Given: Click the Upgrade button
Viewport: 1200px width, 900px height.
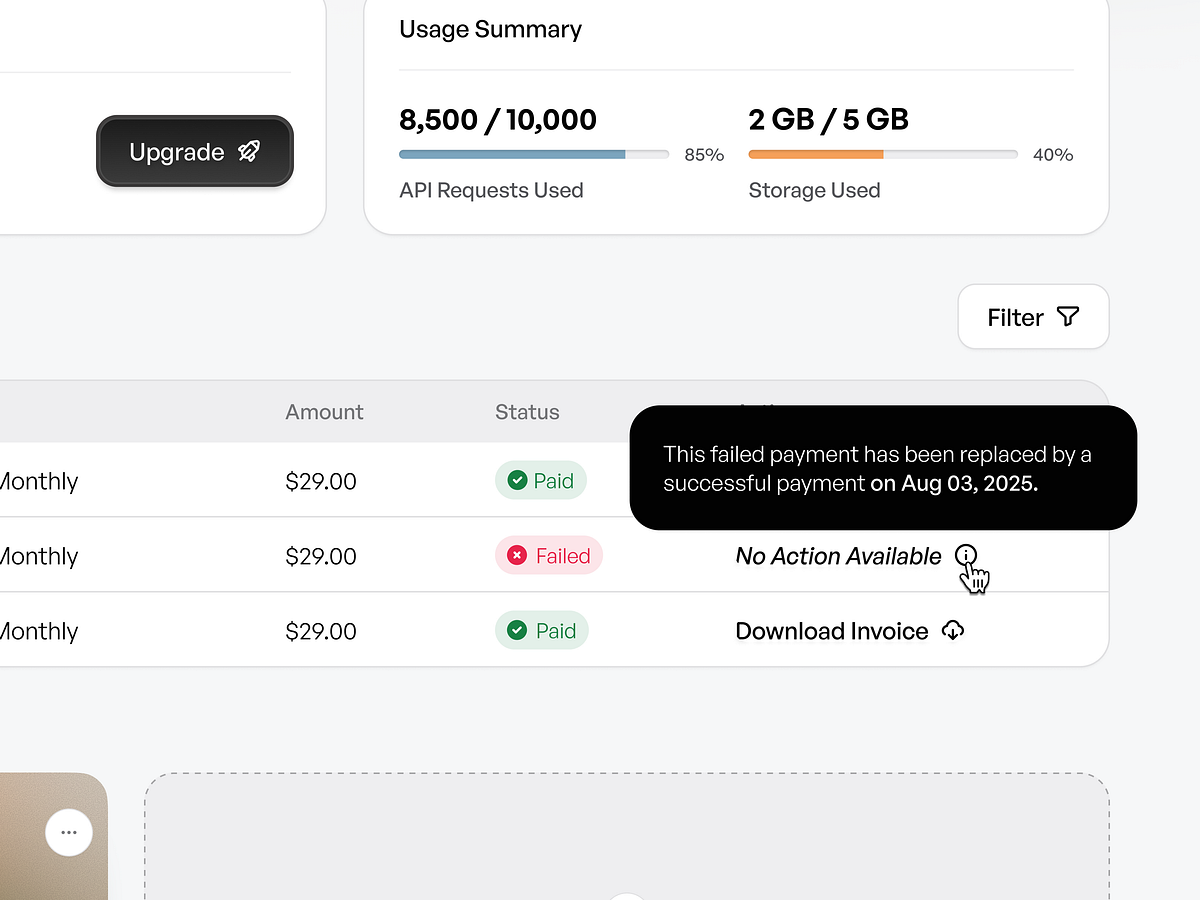Looking at the screenshot, I should (x=194, y=152).
